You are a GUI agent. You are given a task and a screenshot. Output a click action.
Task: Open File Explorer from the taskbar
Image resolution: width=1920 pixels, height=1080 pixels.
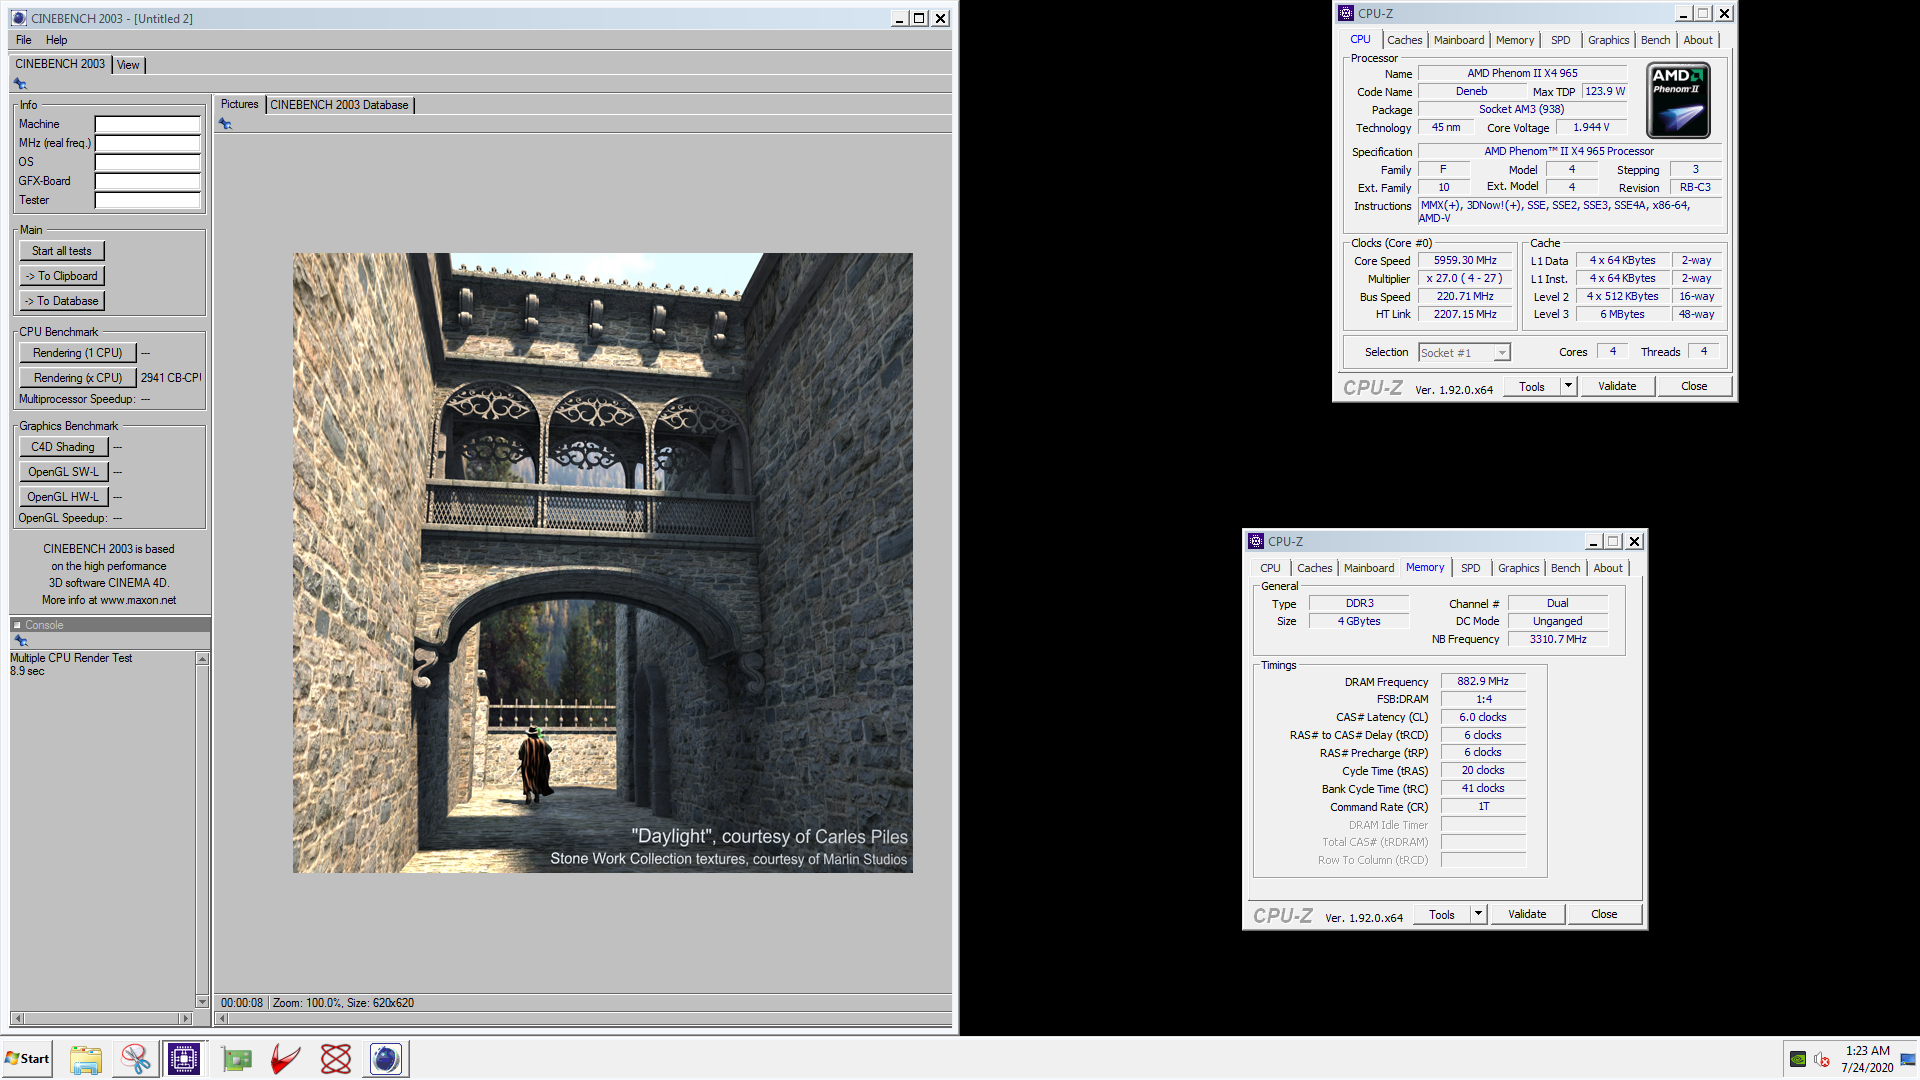point(86,1059)
